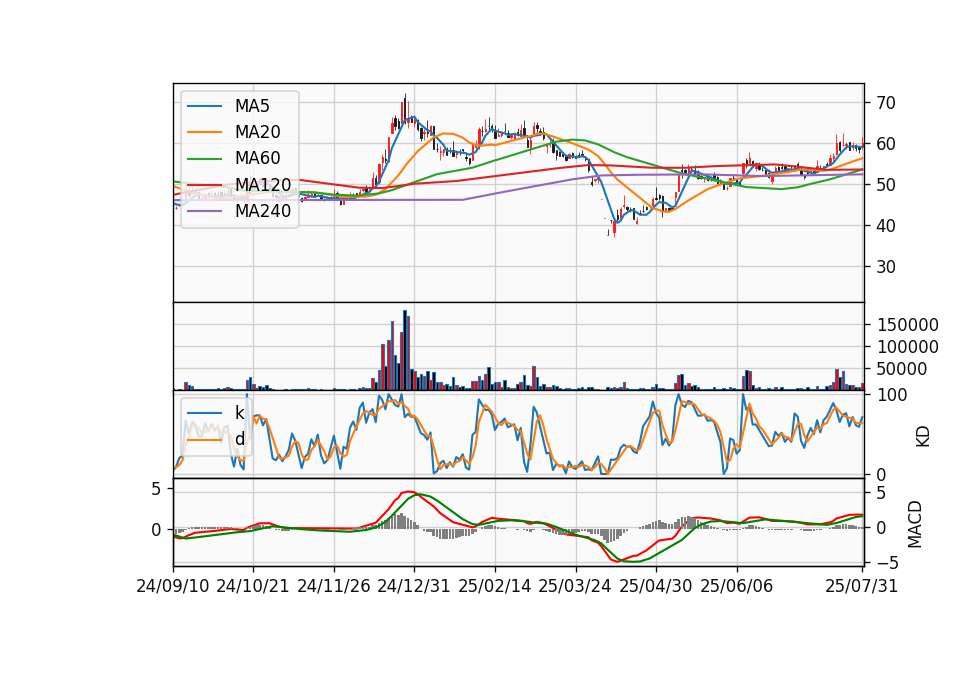The width and height of the screenshot is (960, 690).
Task: Click the MA60 legend label
Action: (x=258, y=158)
